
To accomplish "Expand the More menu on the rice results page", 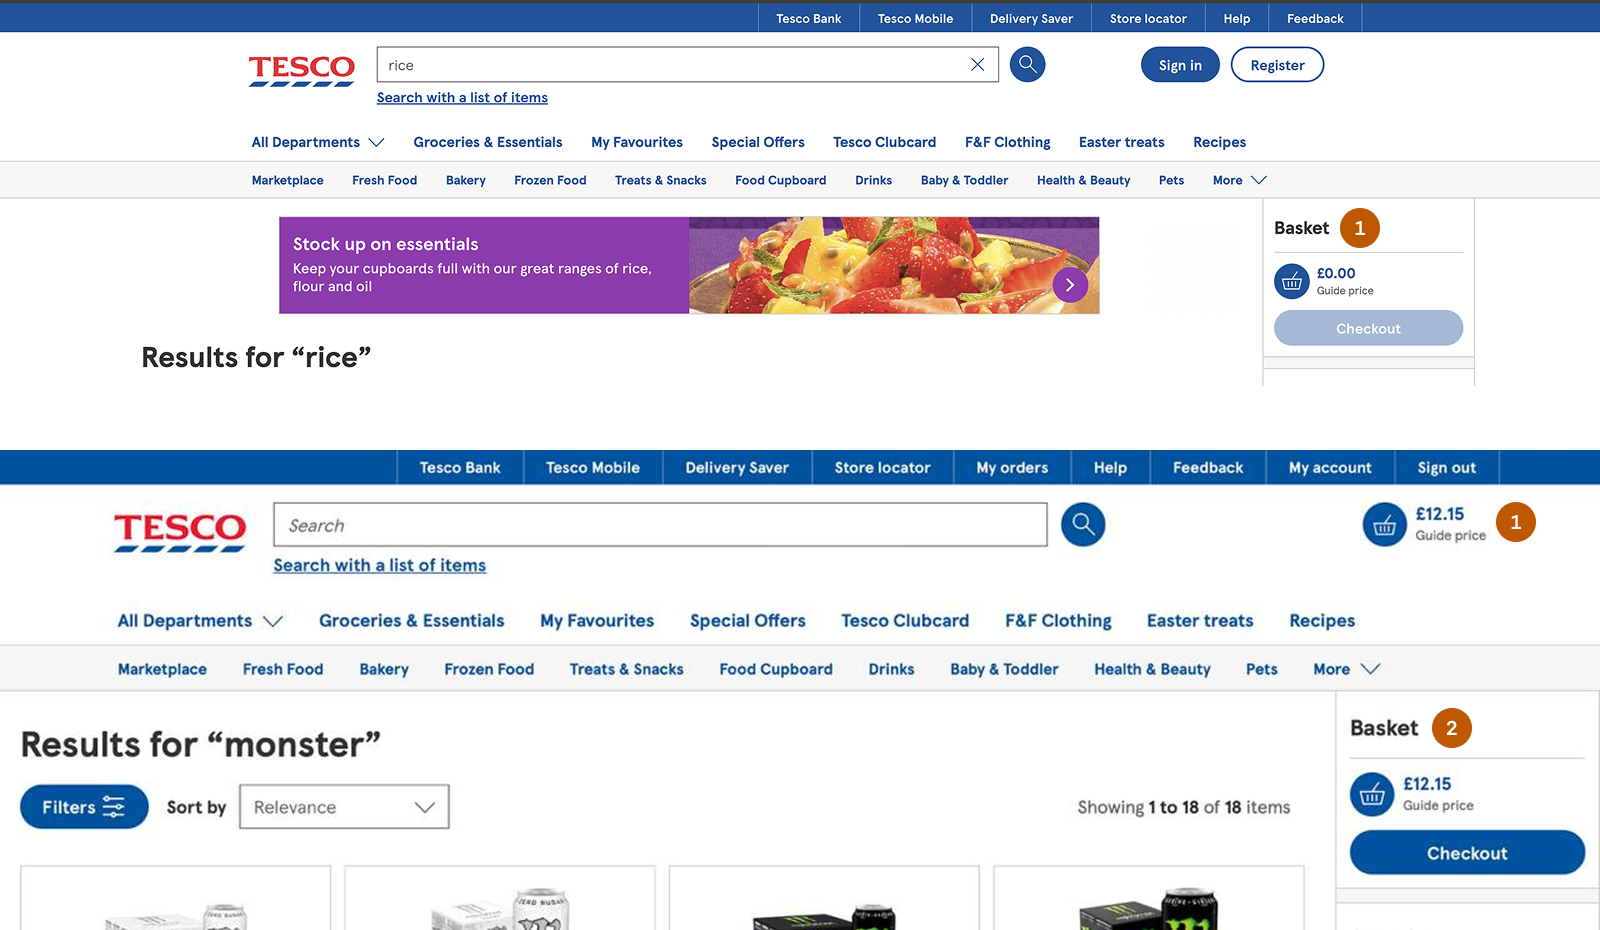I will point(1239,180).
